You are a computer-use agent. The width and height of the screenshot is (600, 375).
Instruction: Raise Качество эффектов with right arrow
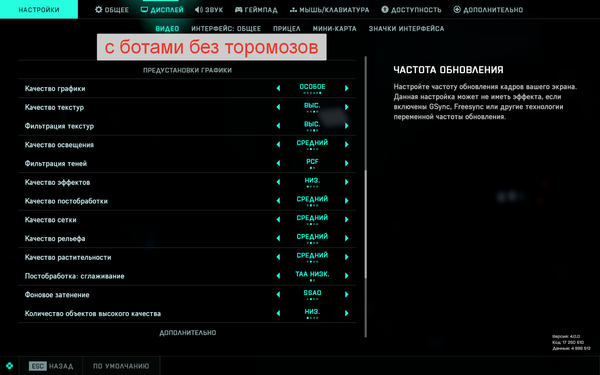347,182
